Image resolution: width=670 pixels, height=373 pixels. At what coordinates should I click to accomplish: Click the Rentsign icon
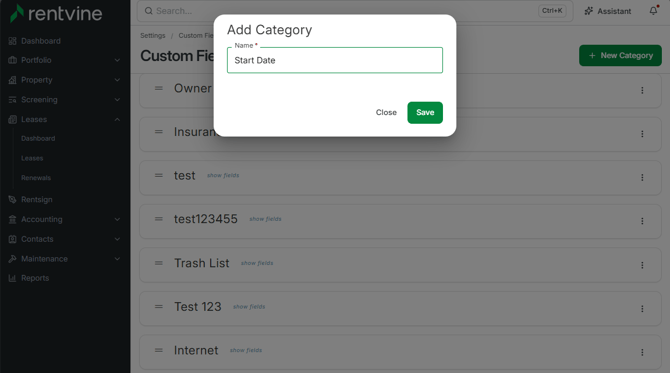click(12, 200)
